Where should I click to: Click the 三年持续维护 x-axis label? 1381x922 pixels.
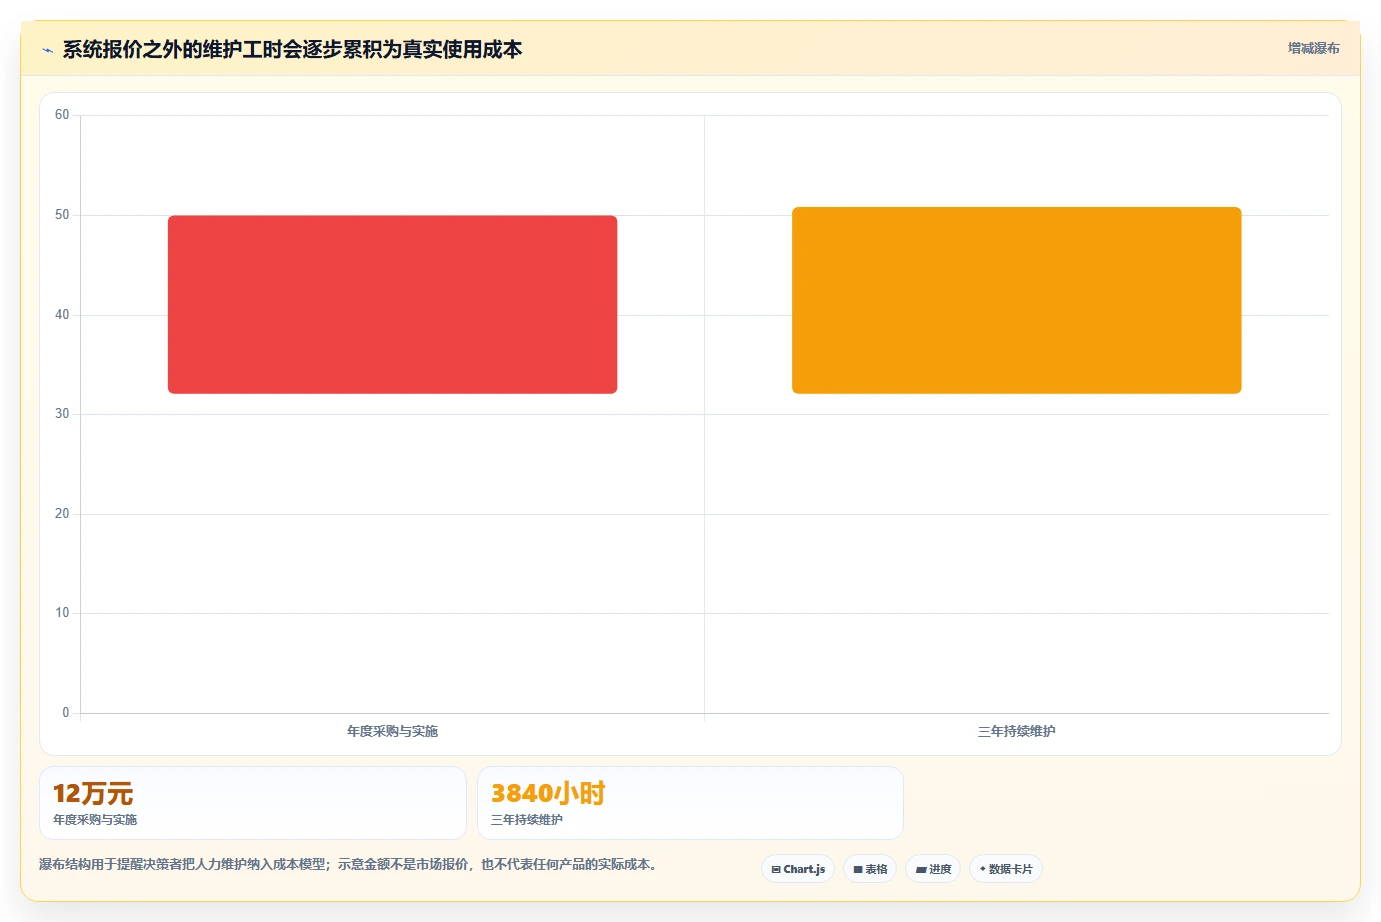(x=1016, y=731)
